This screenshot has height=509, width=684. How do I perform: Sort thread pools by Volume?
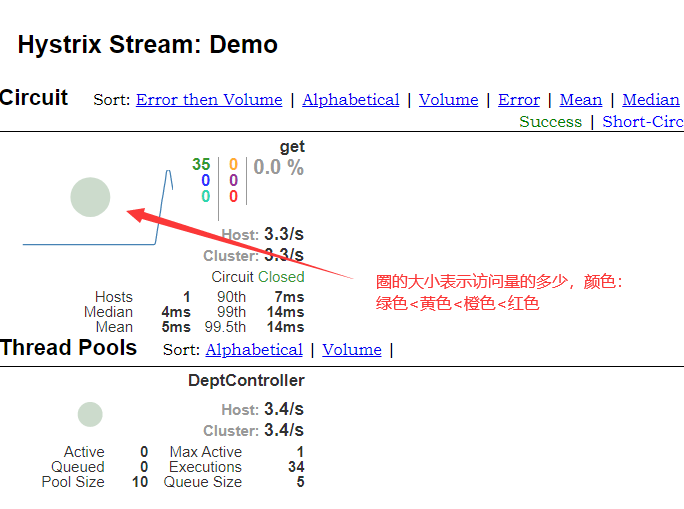click(x=352, y=349)
